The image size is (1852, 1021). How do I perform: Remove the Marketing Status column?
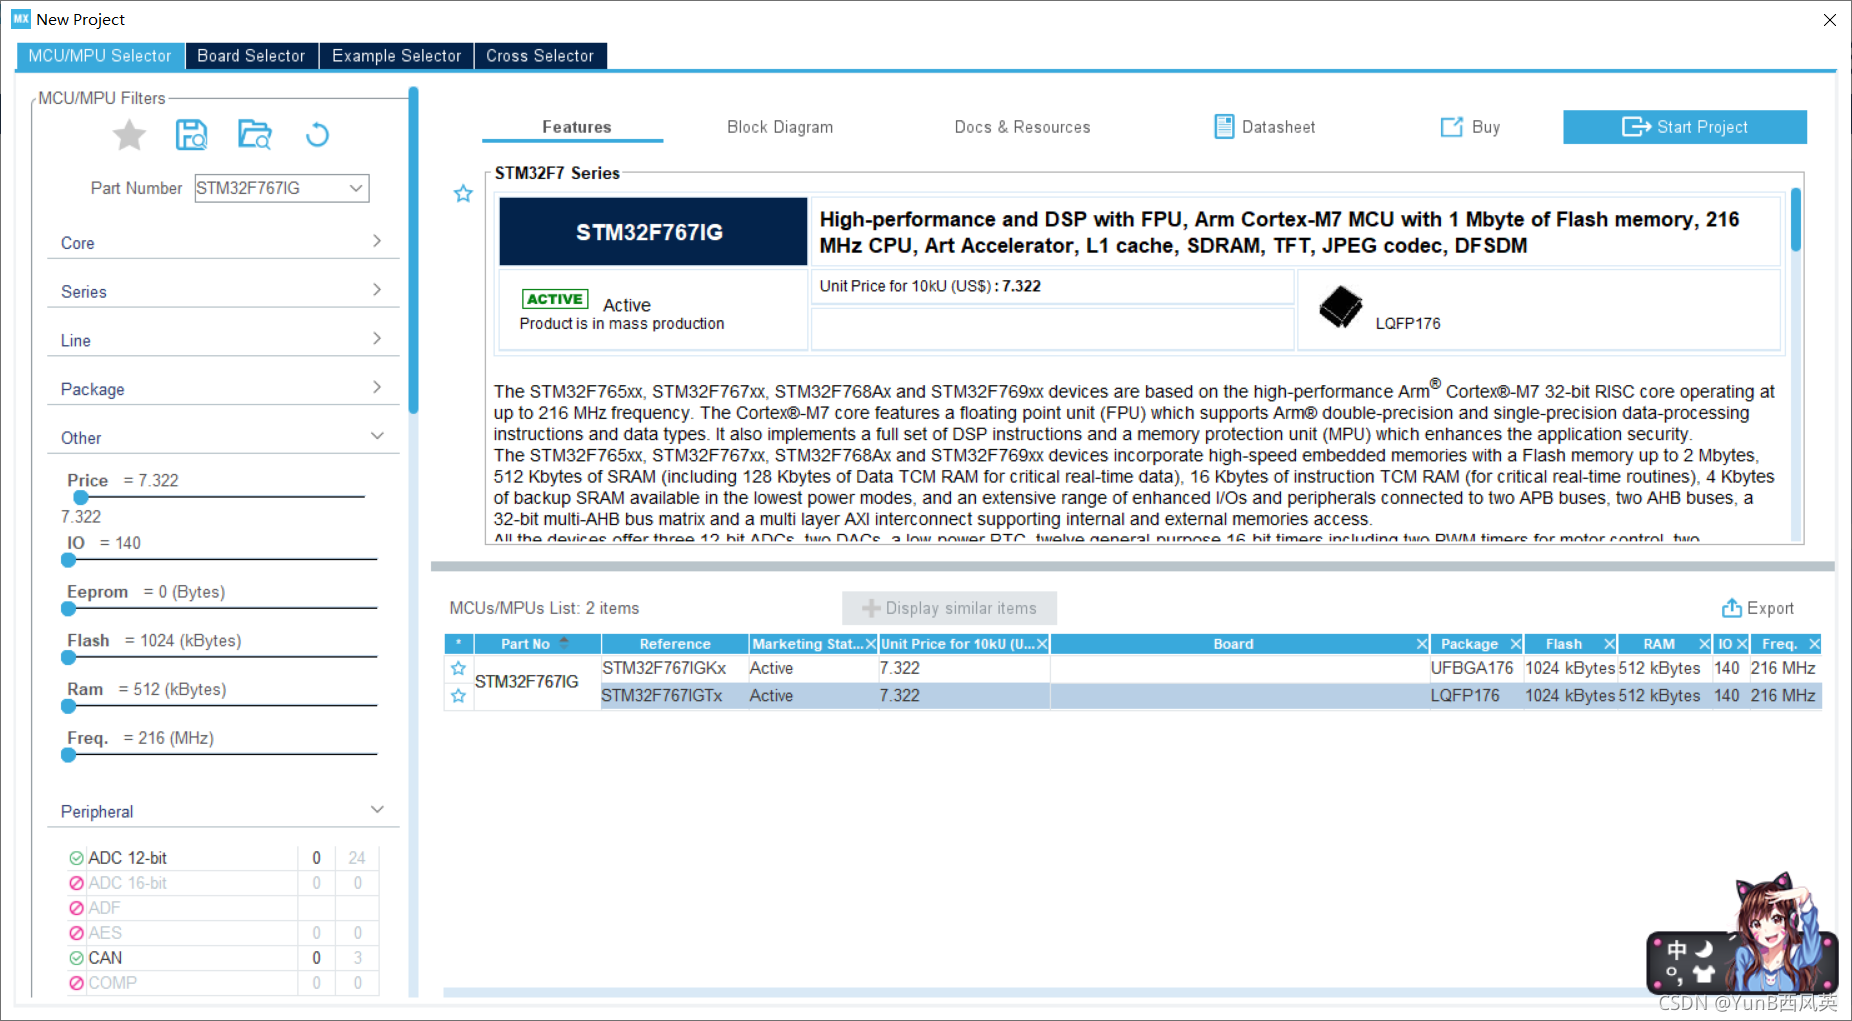point(870,644)
